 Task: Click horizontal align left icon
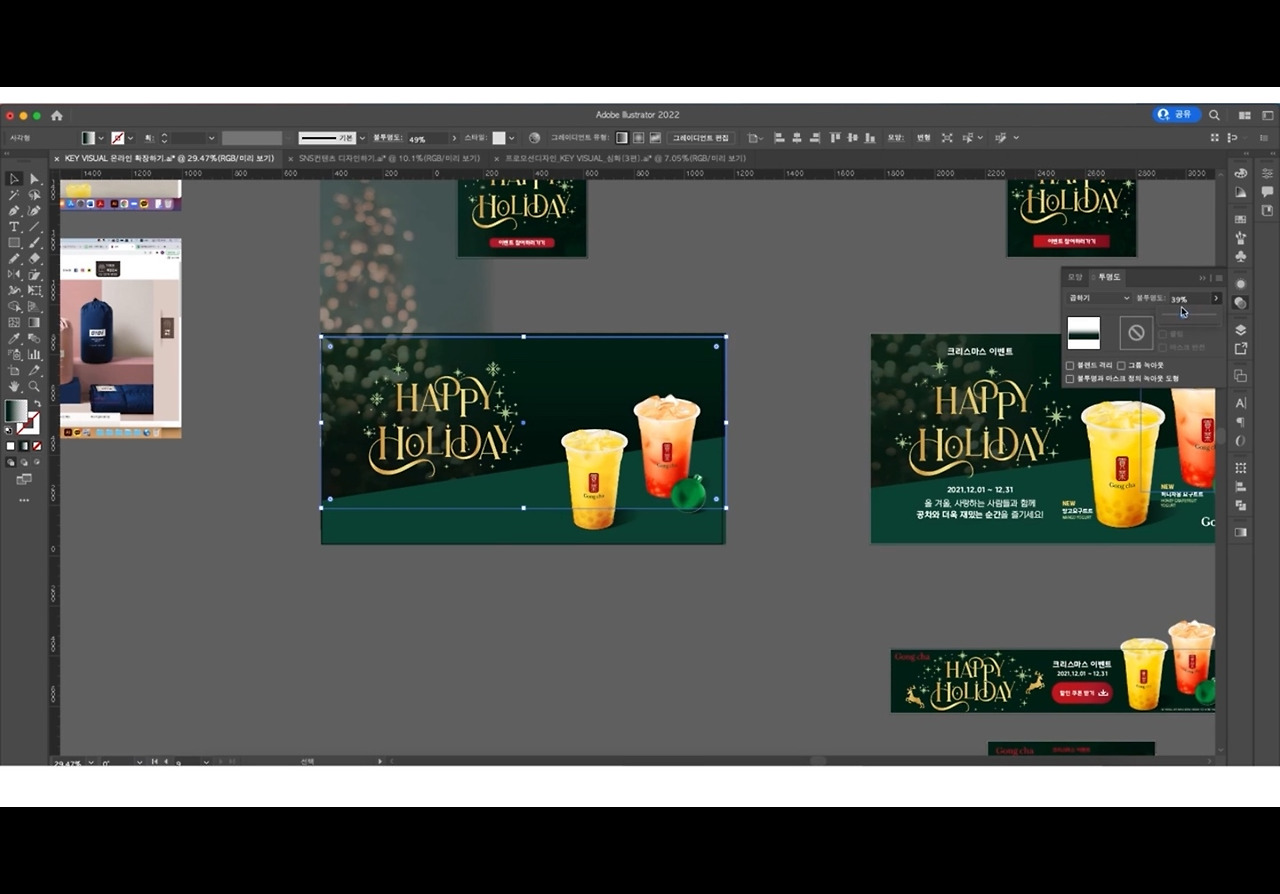(x=779, y=137)
